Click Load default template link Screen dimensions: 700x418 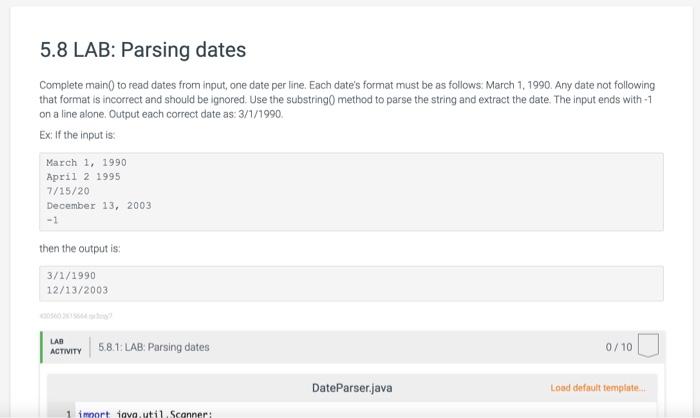tap(598, 388)
